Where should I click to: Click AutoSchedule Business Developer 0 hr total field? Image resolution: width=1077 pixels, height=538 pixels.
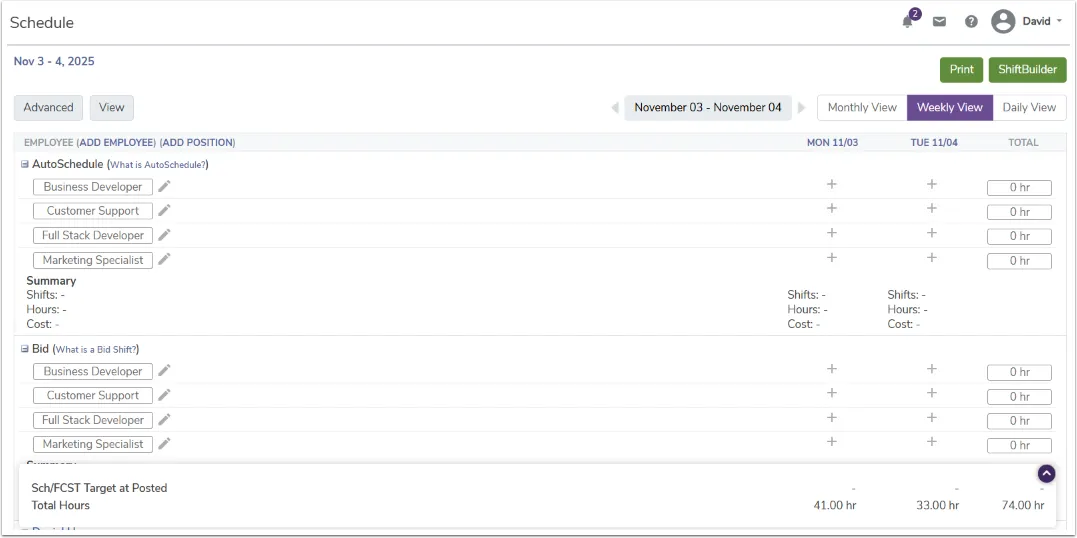[x=1019, y=188]
